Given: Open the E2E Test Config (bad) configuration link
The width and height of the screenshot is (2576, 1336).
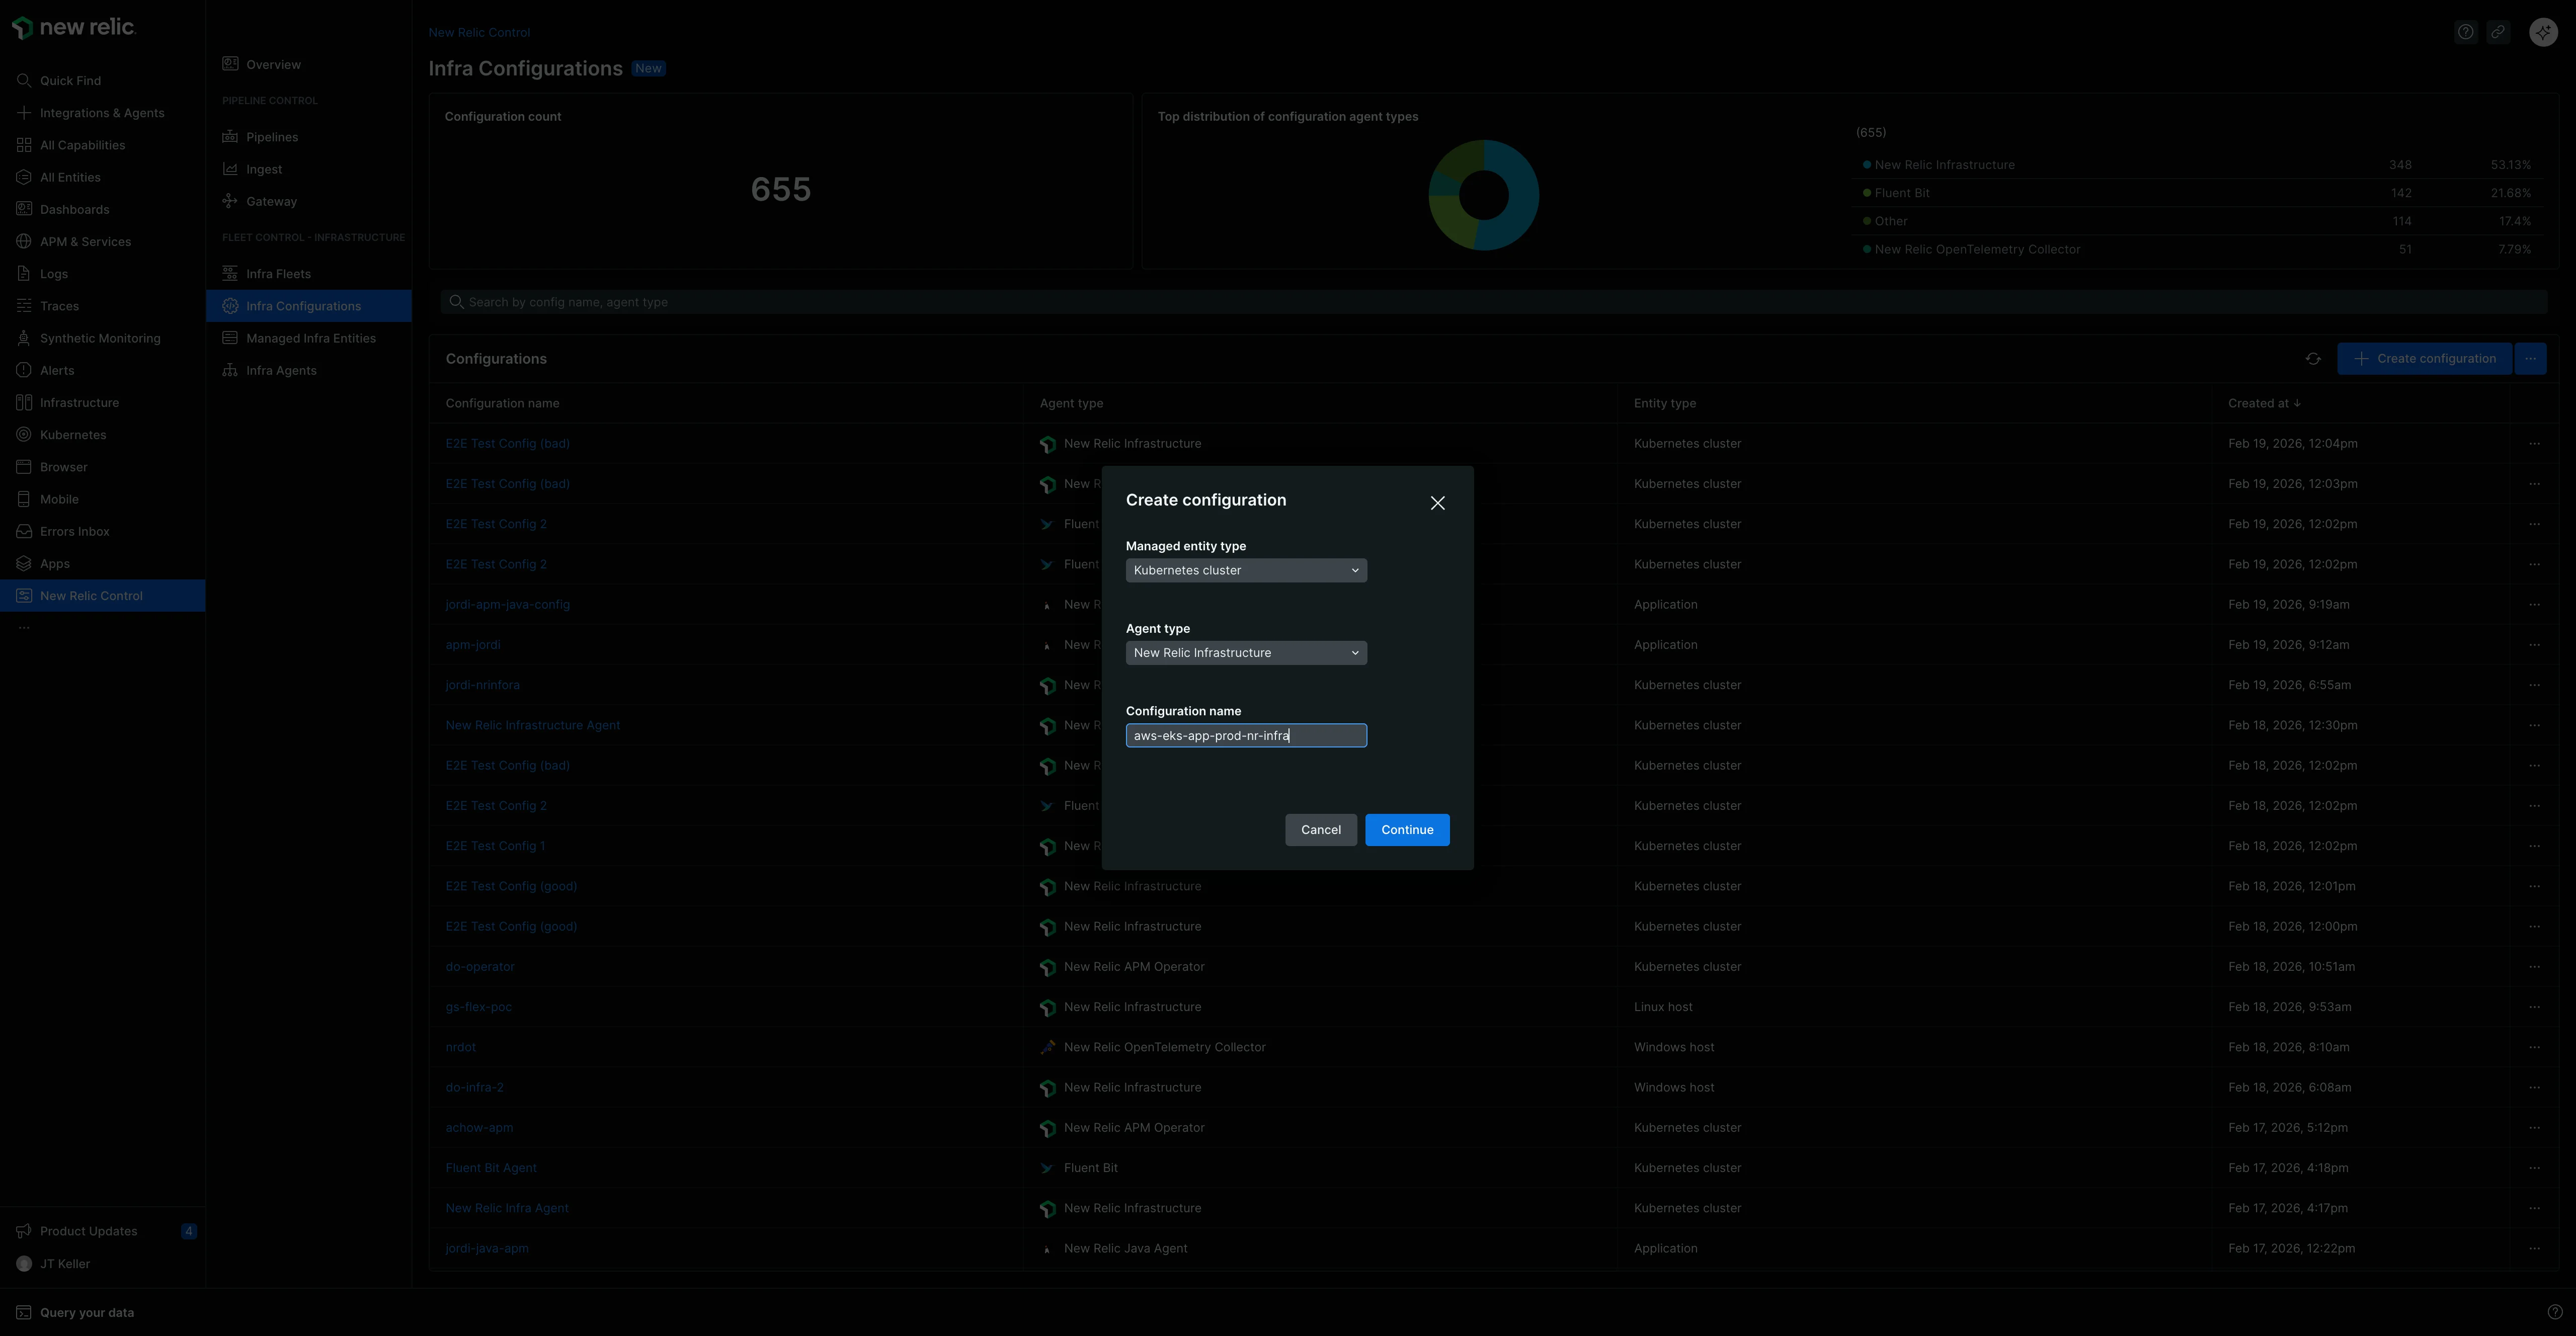Looking at the screenshot, I should coord(507,443).
